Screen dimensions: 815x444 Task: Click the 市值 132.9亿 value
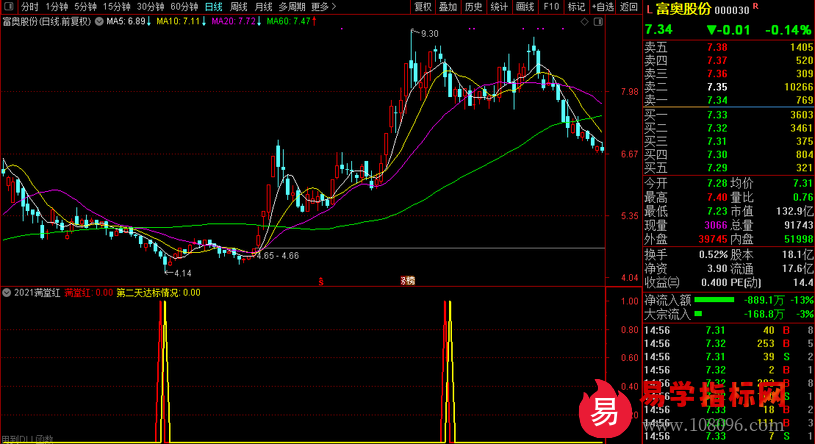click(794, 211)
